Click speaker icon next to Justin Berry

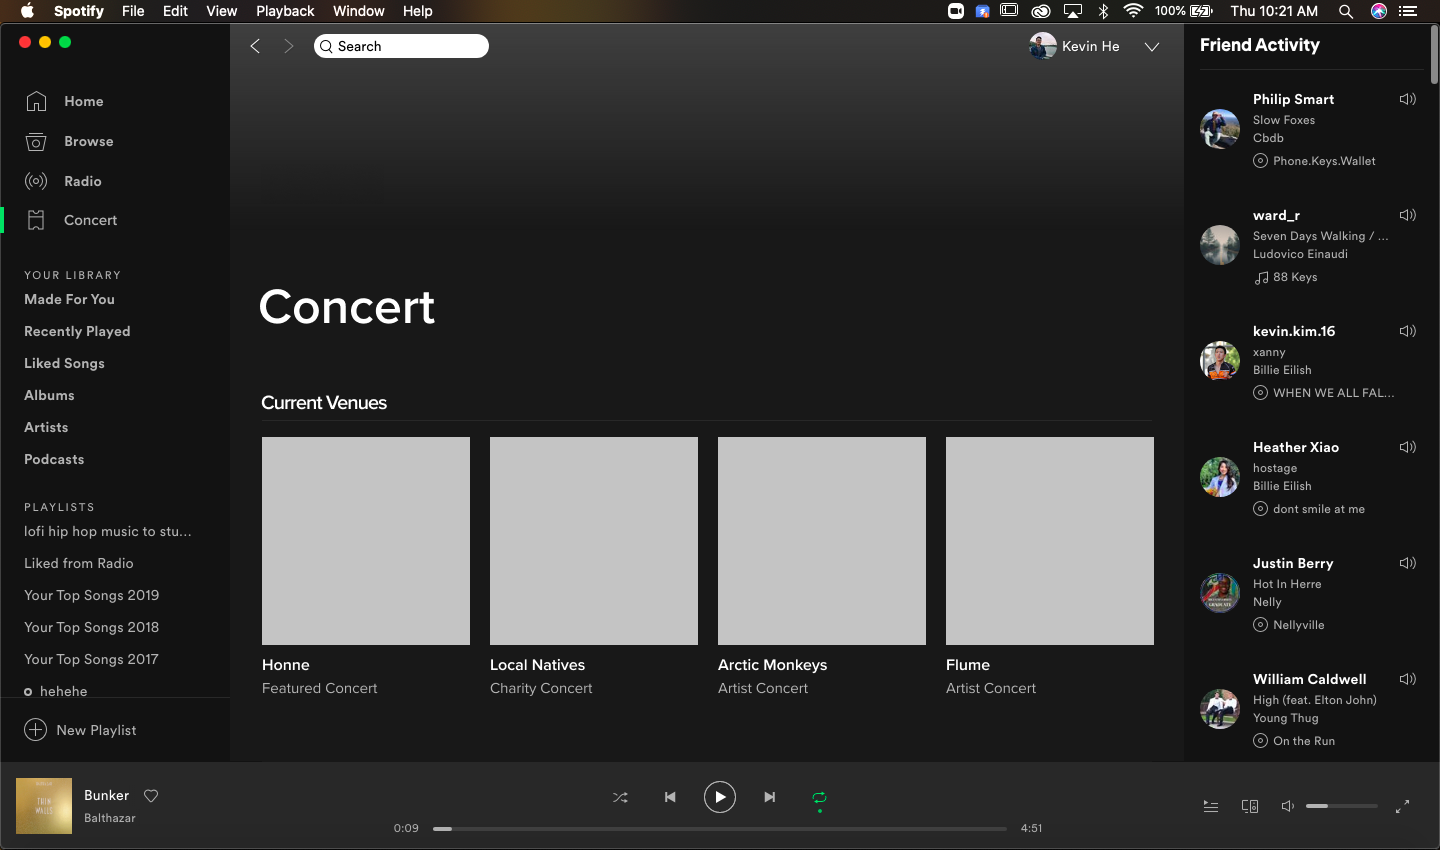coord(1408,563)
